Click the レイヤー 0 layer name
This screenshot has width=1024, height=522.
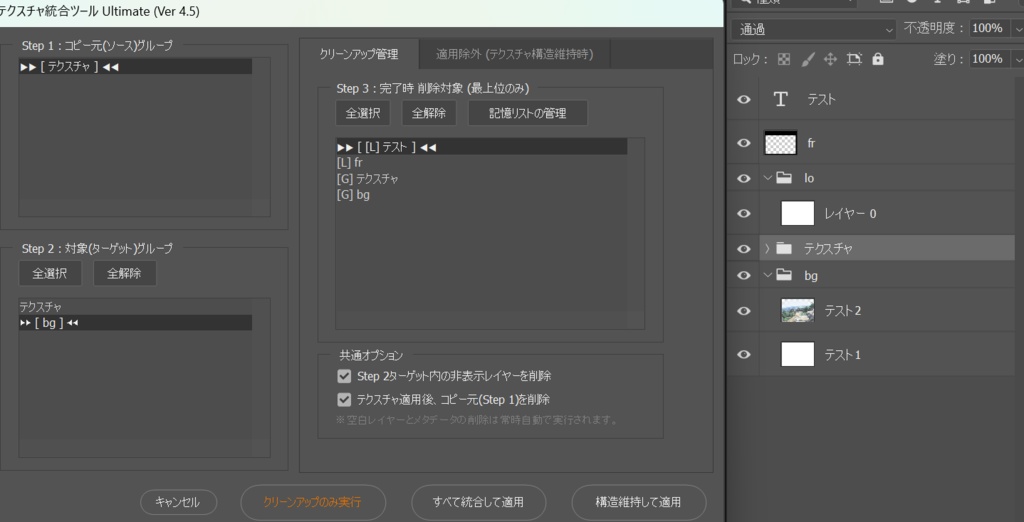pos(850,214)
